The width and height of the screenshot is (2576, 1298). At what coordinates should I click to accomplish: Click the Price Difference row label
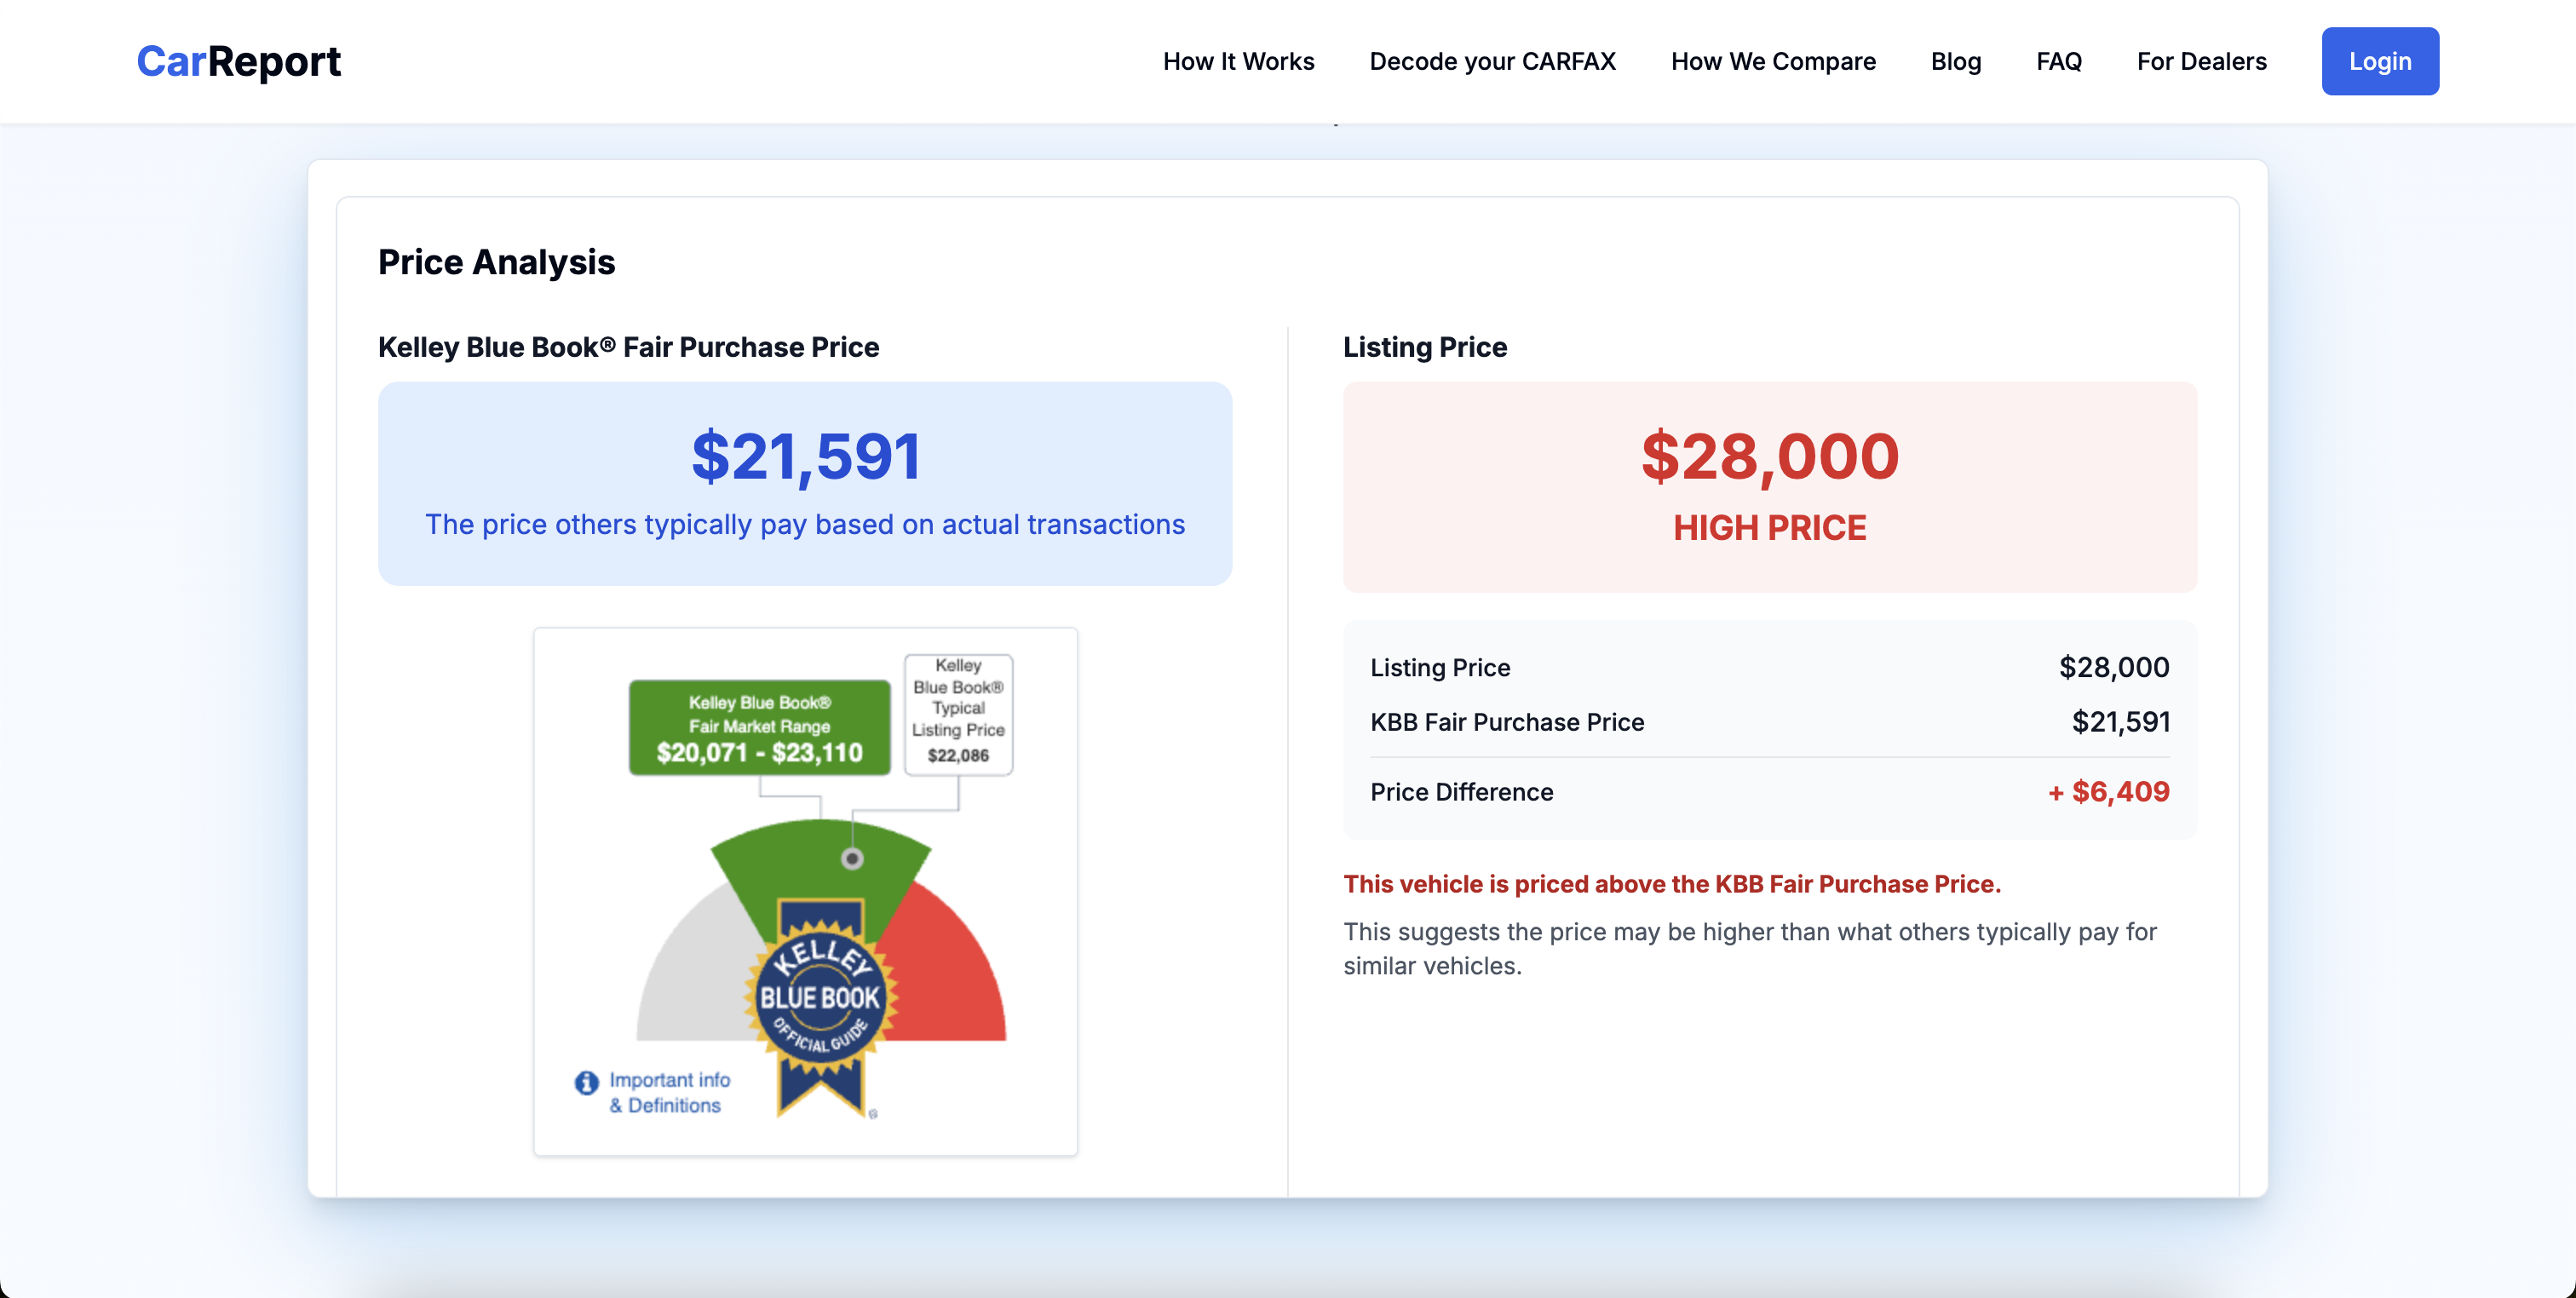click(1461, 791)
